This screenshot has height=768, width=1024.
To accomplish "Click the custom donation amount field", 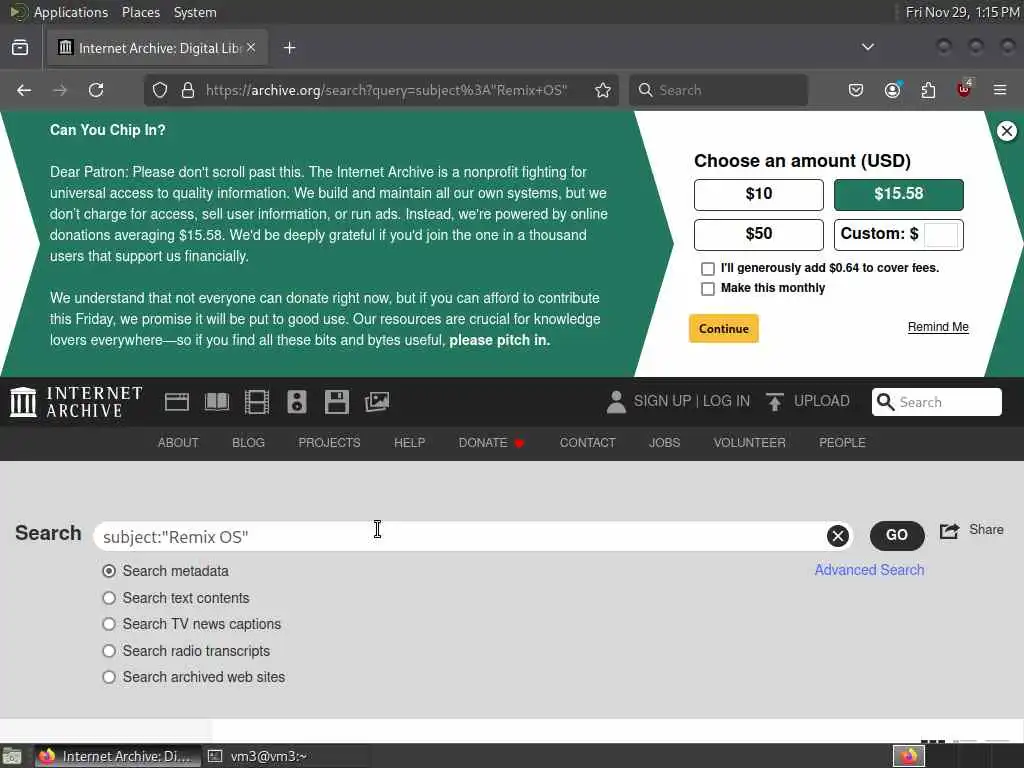I will point(941,234).
